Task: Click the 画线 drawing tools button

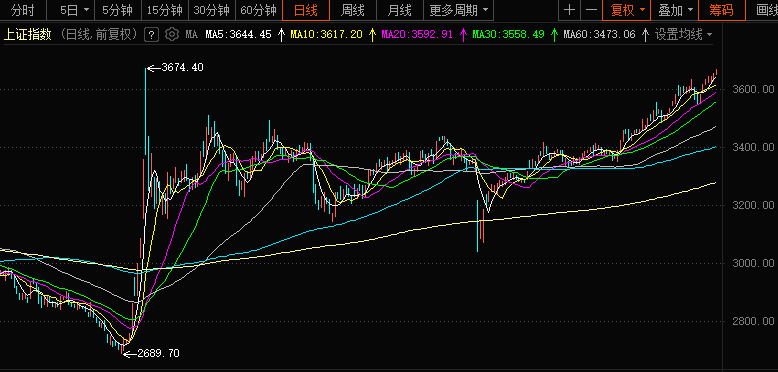Action: 767,10
